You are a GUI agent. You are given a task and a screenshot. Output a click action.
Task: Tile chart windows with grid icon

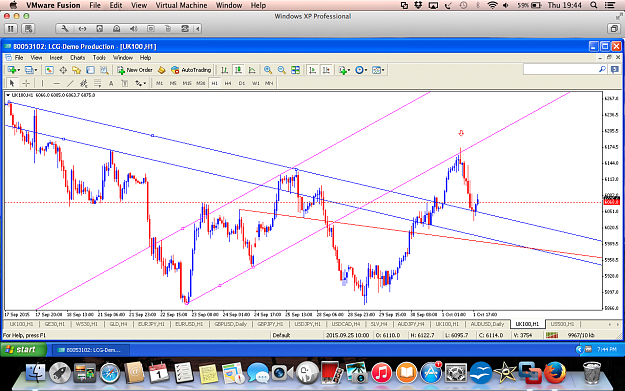(295, 70)
